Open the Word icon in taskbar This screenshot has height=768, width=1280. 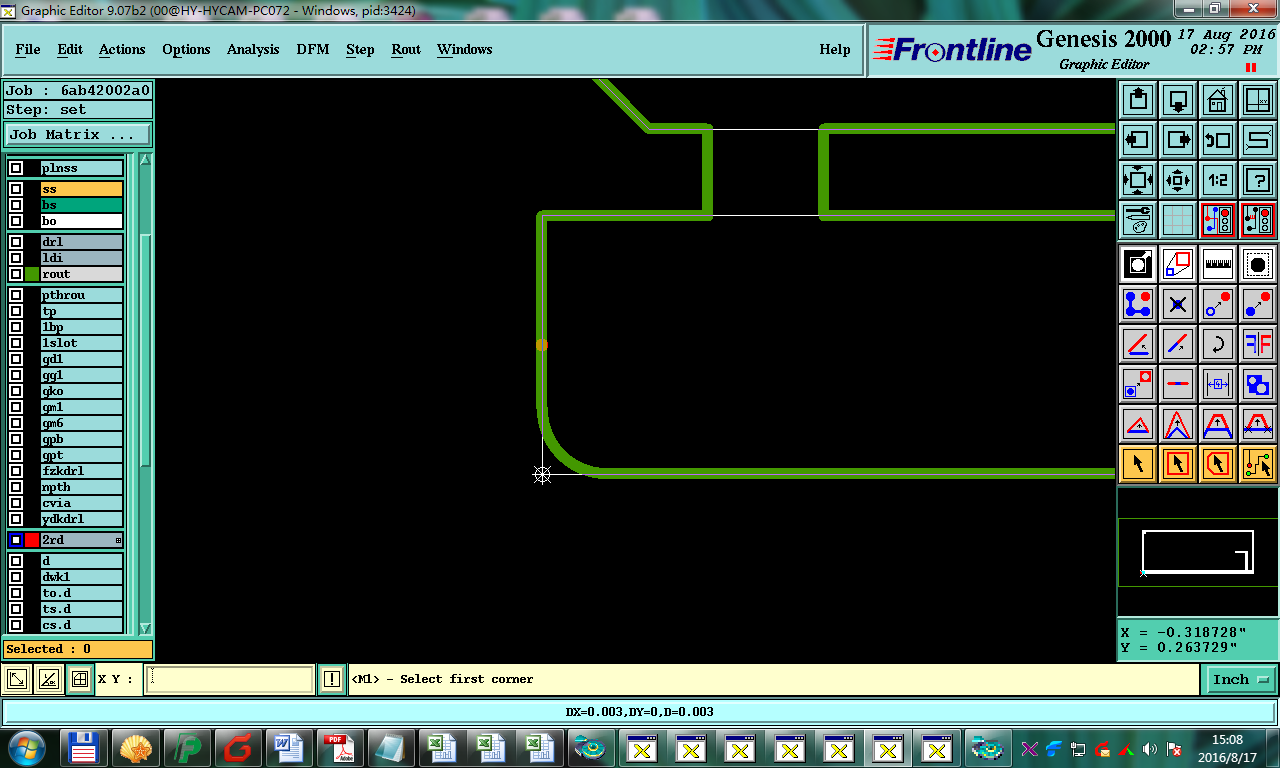288,747
